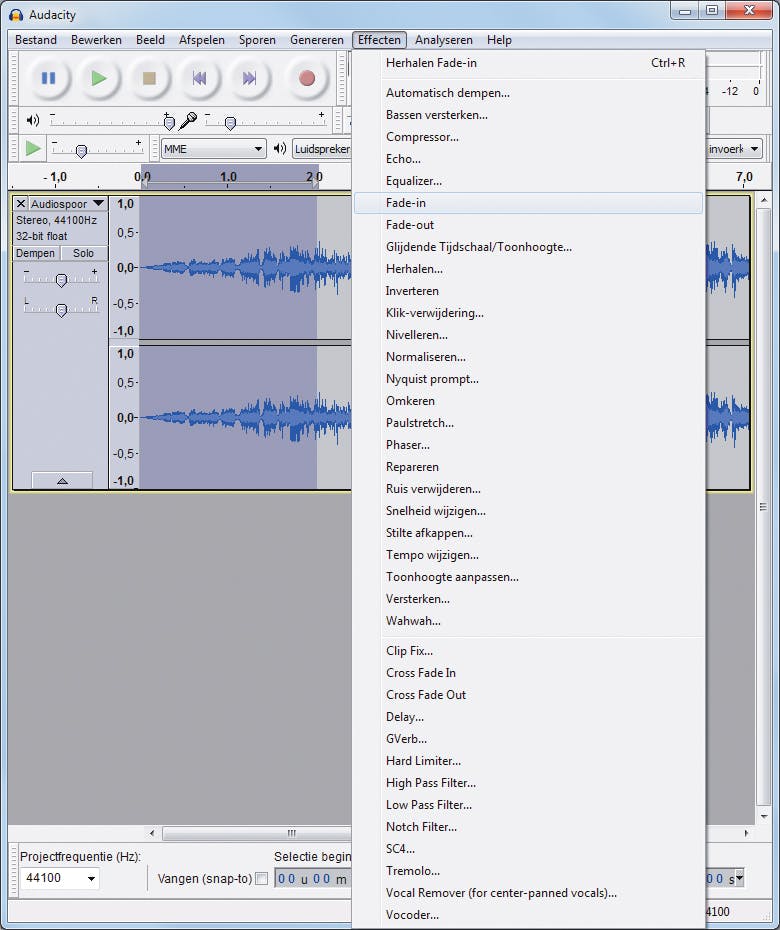Image resolution: width=780 pixels, height=930 pixels.
Task: Collapse the track using the bottom arrow button
Action: 61,480
